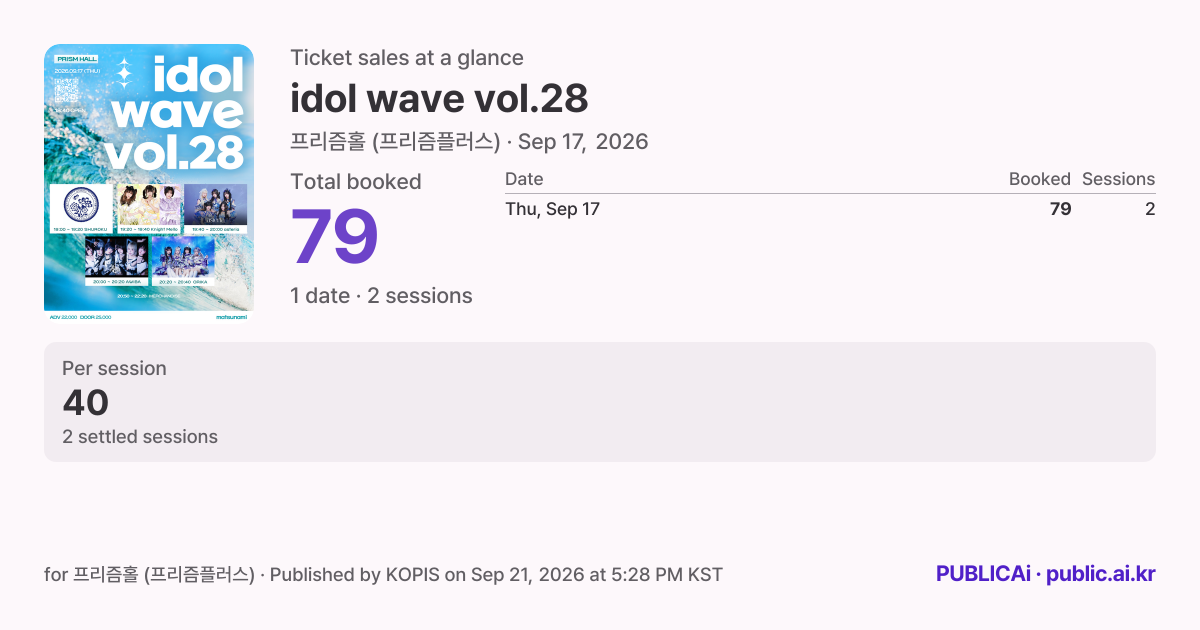Click the idol wave vol.28 title

click(439, 98)
